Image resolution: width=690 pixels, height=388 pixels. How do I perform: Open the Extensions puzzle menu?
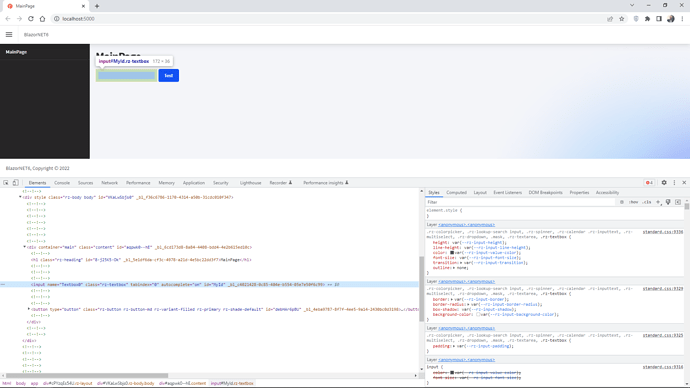point(647,19)
